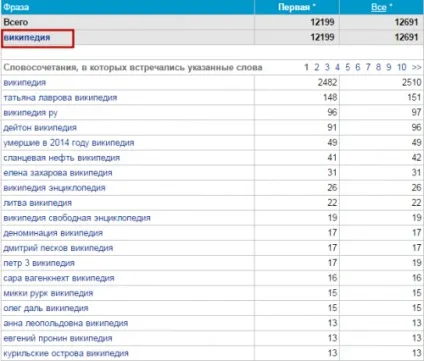This screenshot has width=424, height=361.
Task: Go to results page 7
Action: [x=368, y=67]
